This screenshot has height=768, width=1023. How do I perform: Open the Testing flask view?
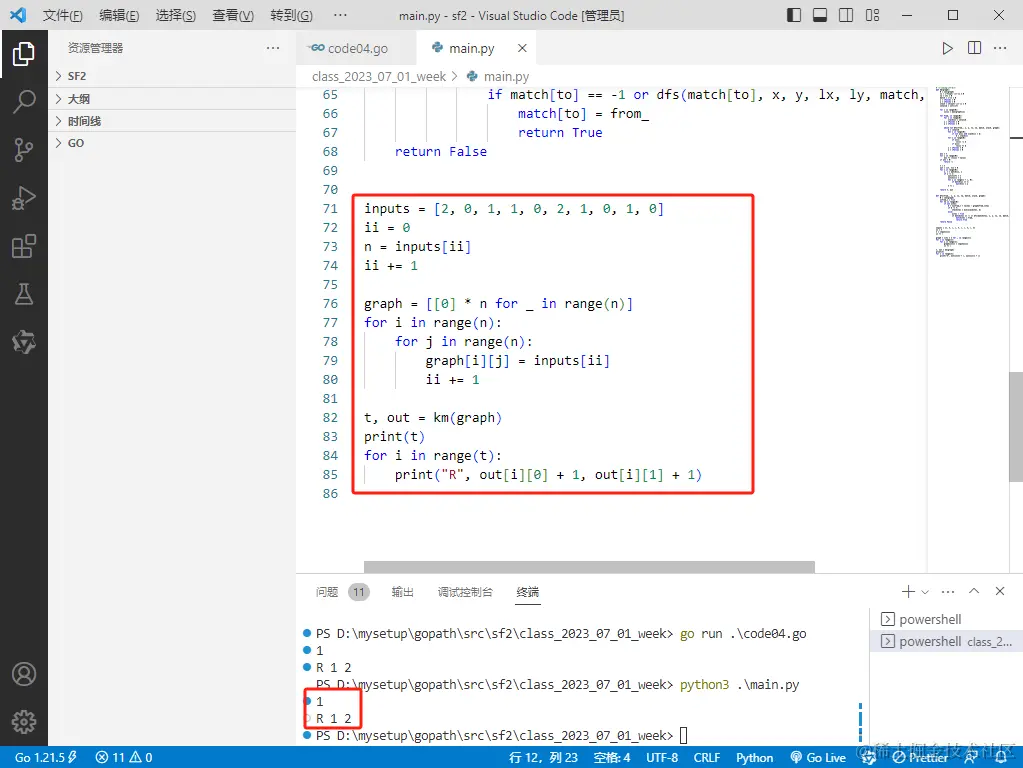23,294
